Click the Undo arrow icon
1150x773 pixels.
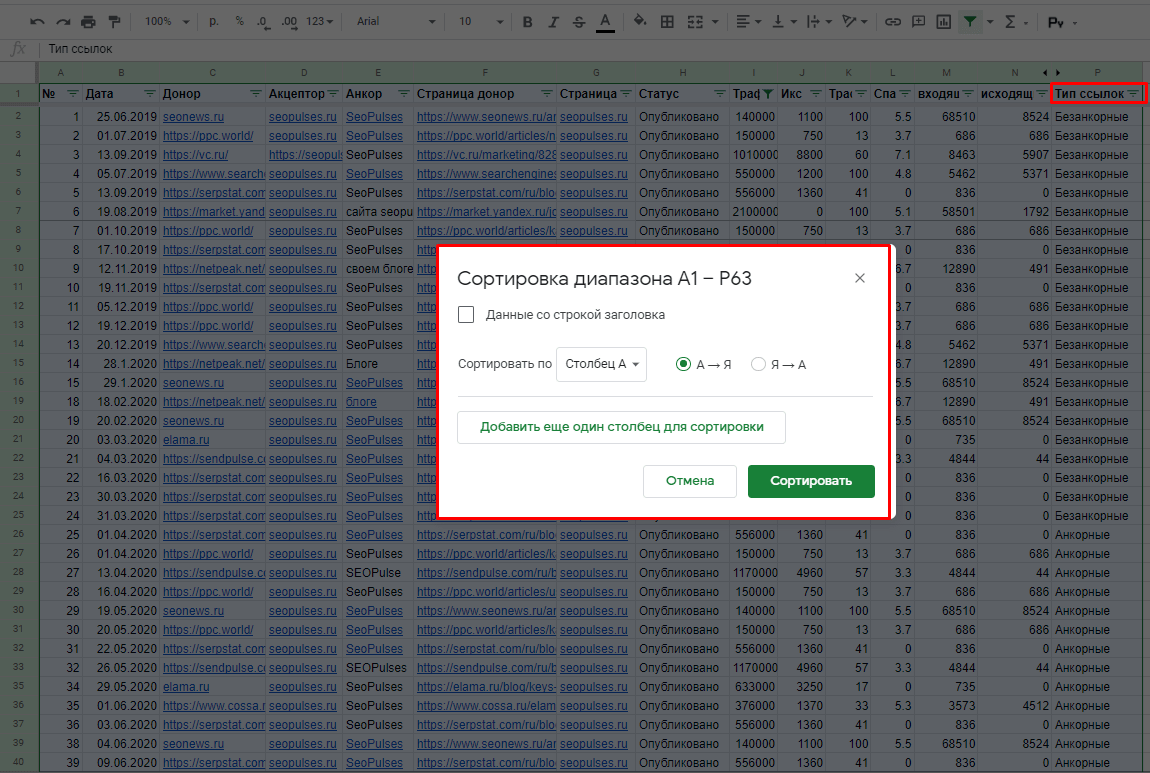(x=37, y=22)
